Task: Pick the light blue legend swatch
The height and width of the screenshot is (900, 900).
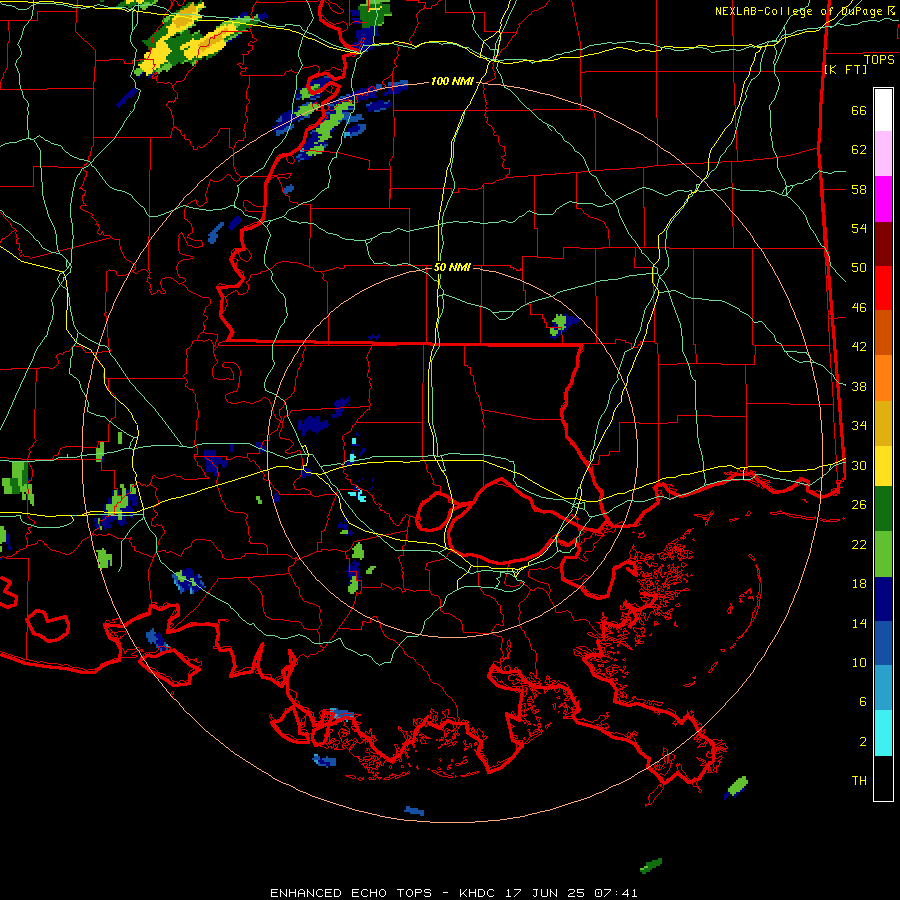Action: click(x=883, y=688)
